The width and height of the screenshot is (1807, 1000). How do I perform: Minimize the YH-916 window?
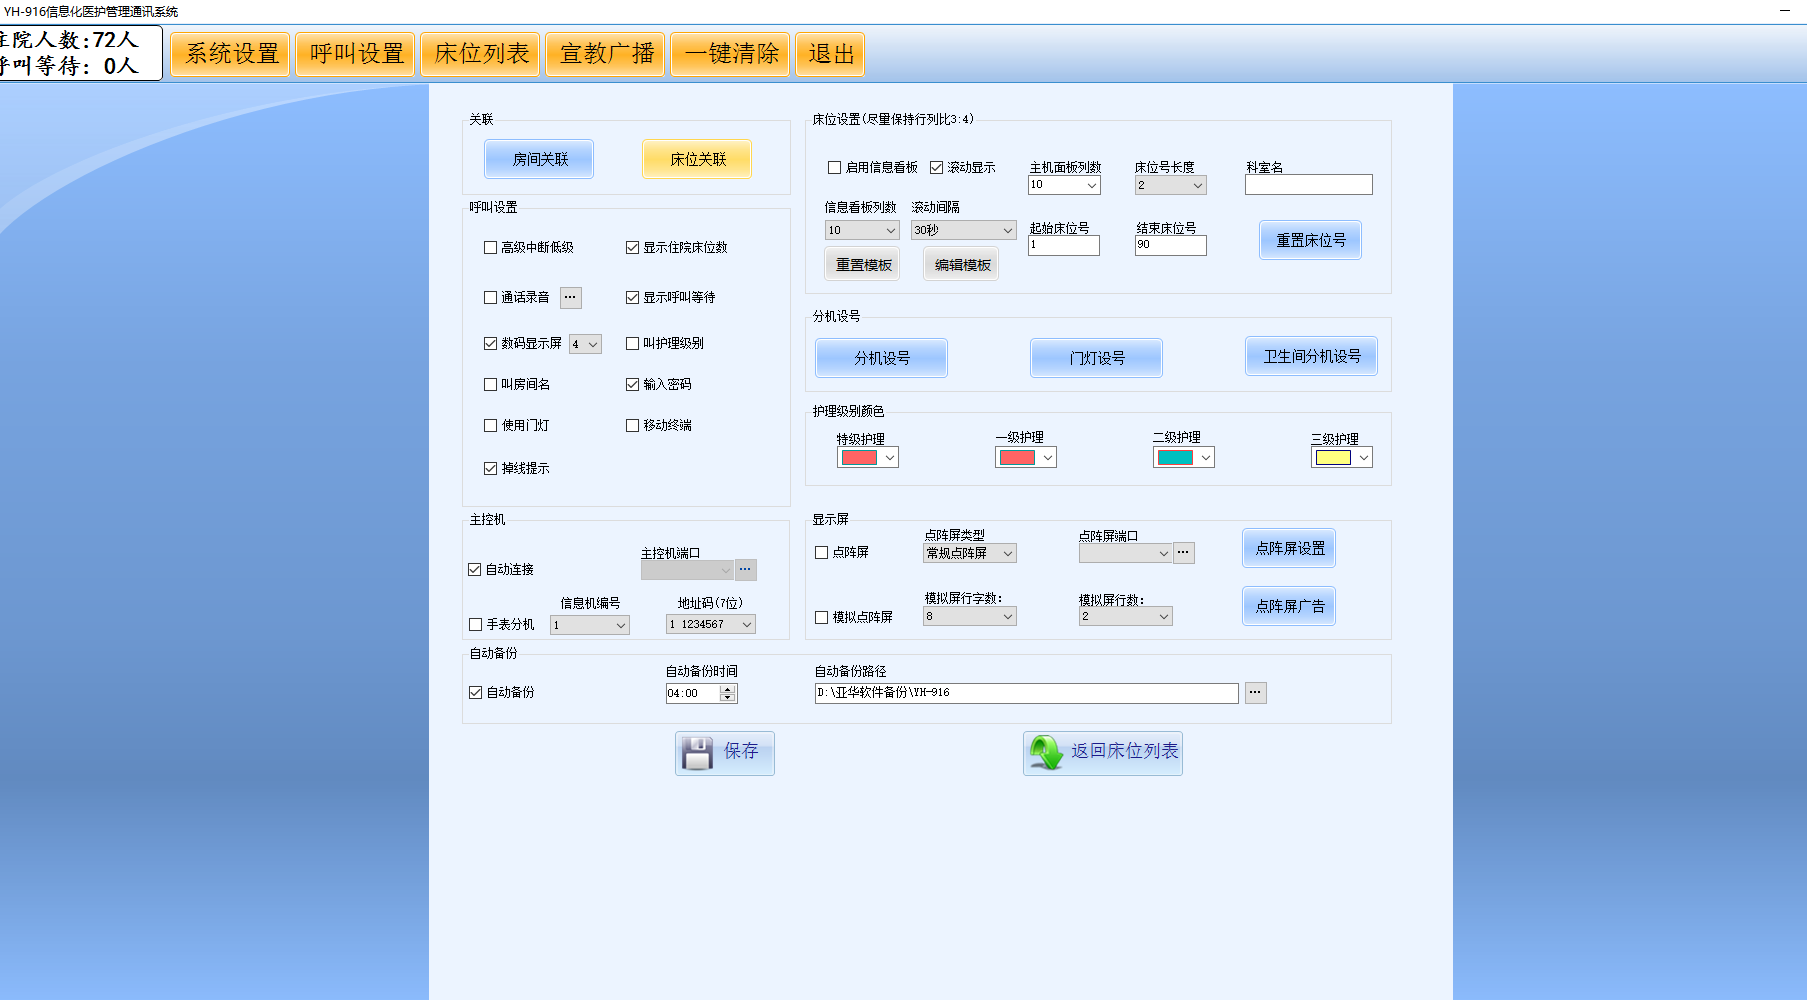[x=1784, y=11]
